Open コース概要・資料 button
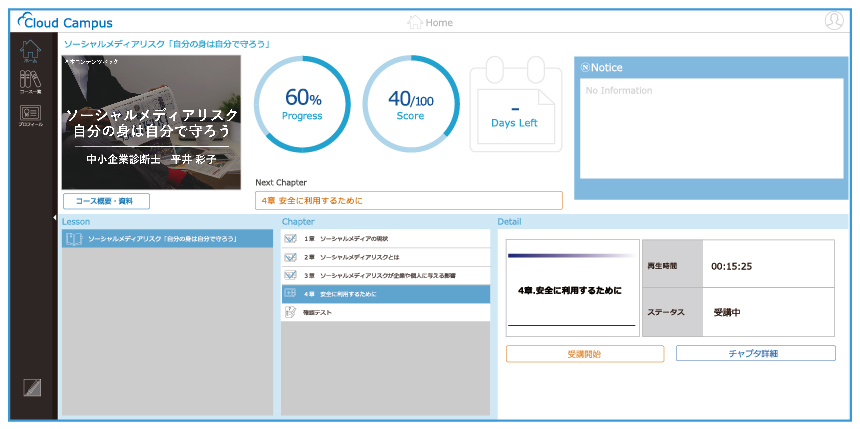The height and width of the screenshot is (429, 860). coord(106,201)
